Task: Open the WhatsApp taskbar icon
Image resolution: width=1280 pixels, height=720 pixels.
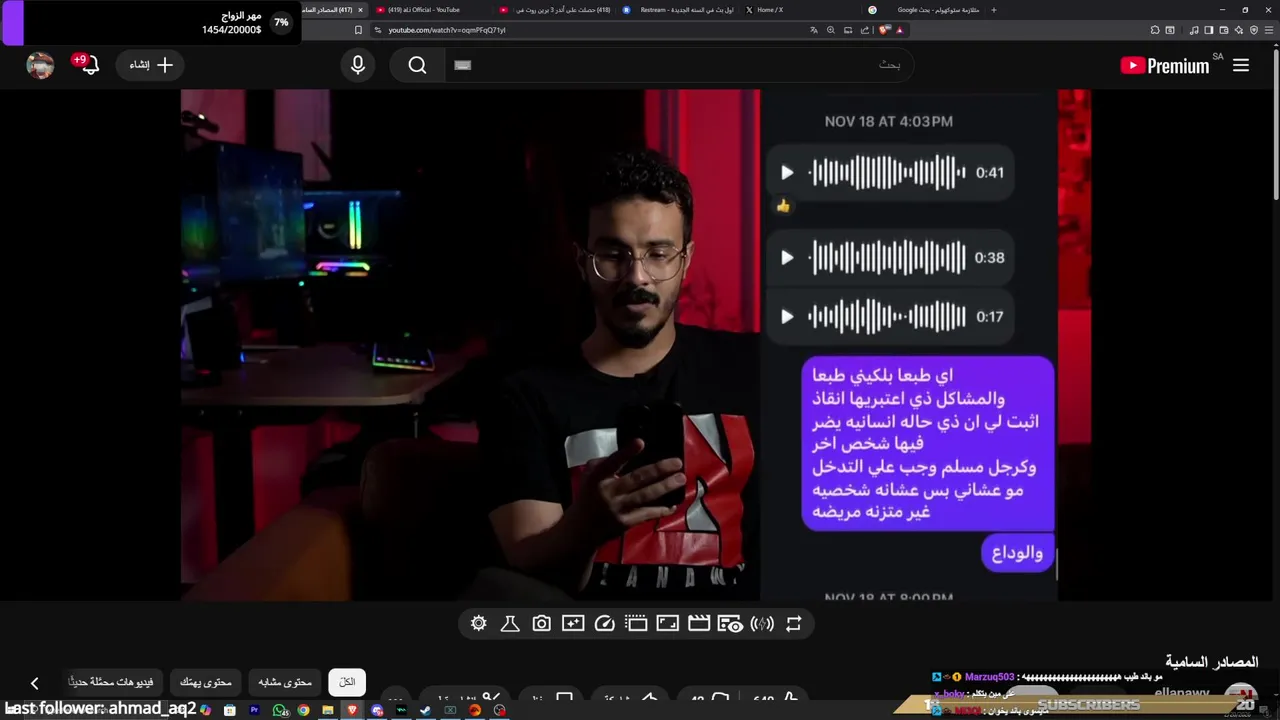Action: (x=279, y=710)
